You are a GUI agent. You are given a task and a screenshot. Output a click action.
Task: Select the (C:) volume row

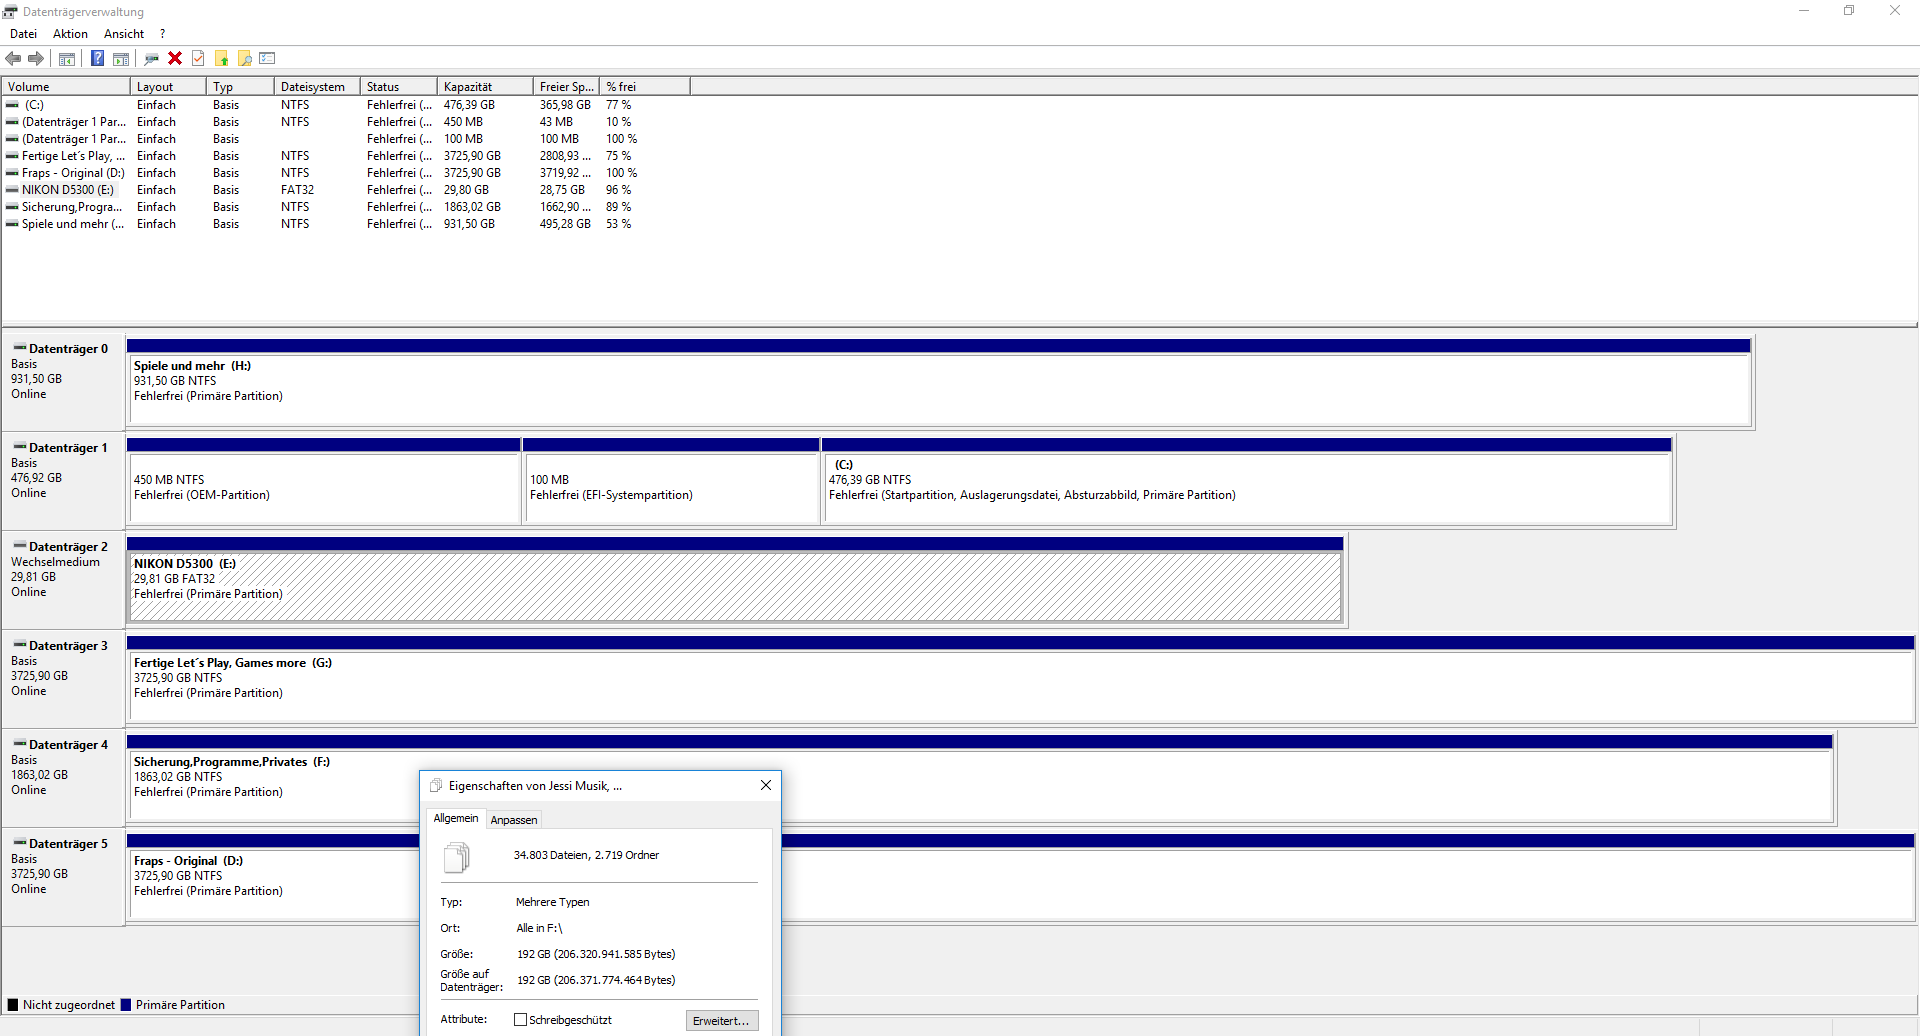pyautogui.click(x=346, y=105)
